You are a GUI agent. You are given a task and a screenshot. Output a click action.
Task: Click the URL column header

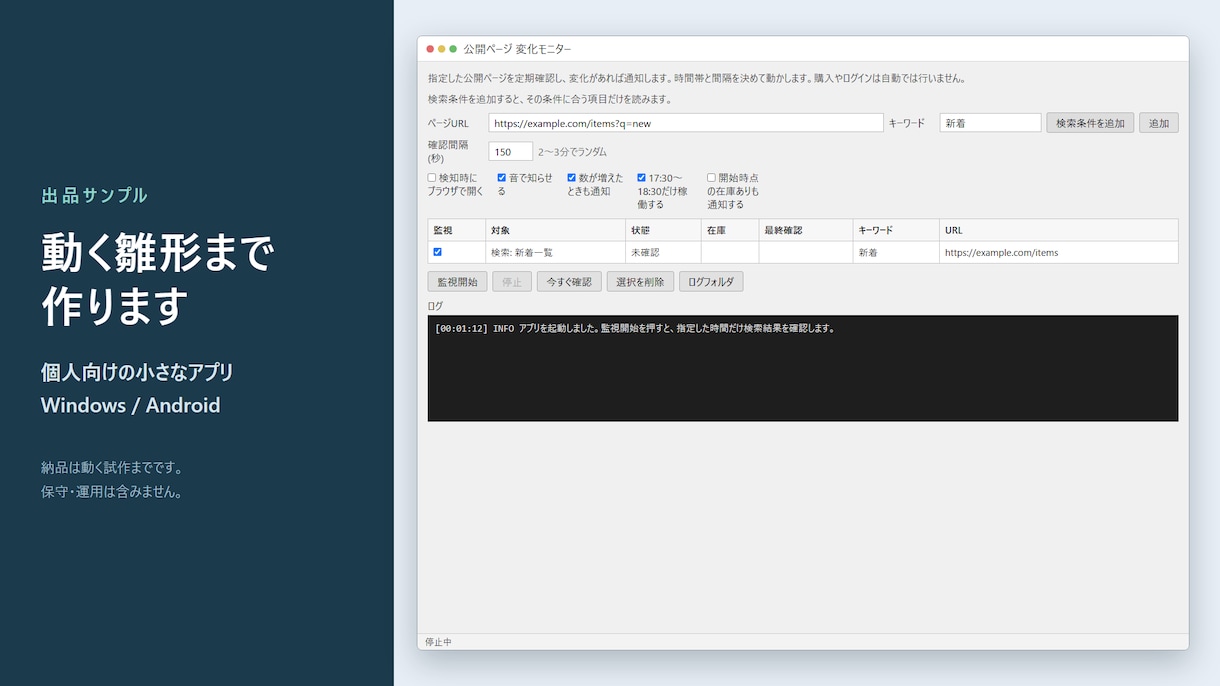point(1059,230)
